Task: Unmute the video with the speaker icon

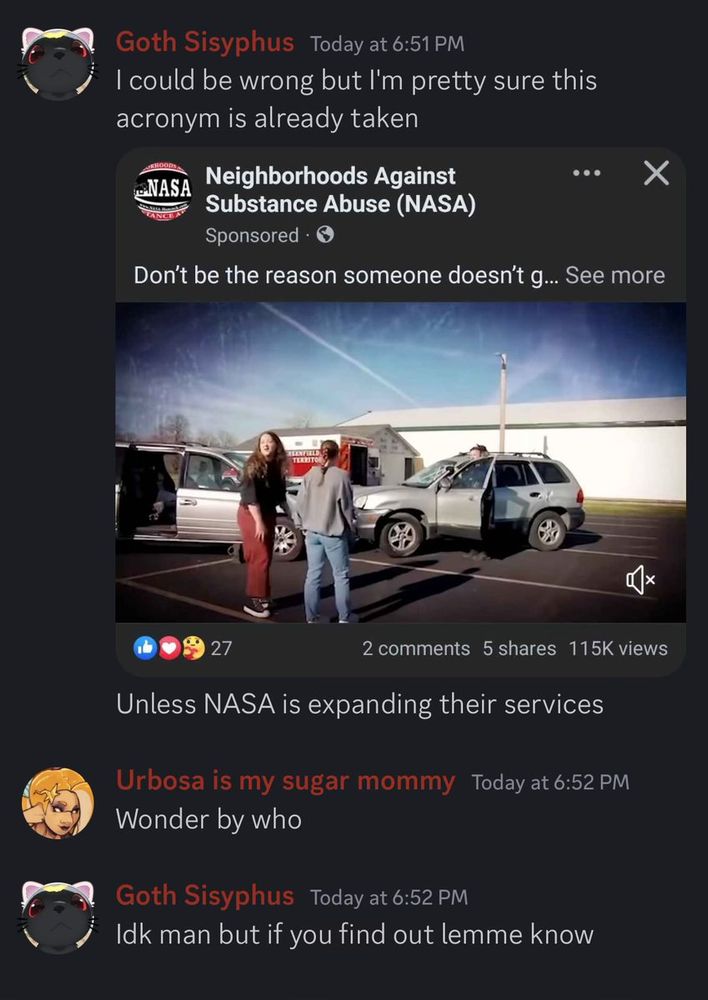Action: point(640,580)
